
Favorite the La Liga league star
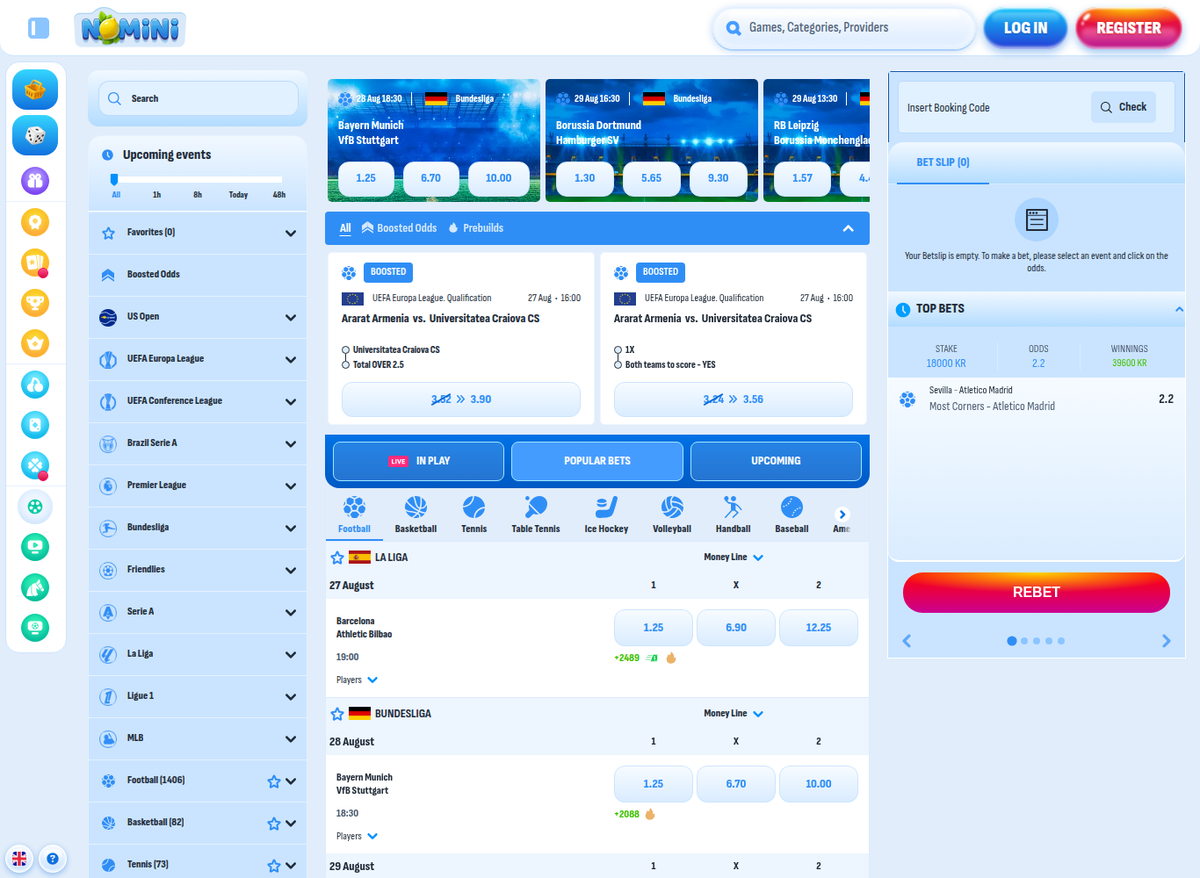(x=337, y=557)
